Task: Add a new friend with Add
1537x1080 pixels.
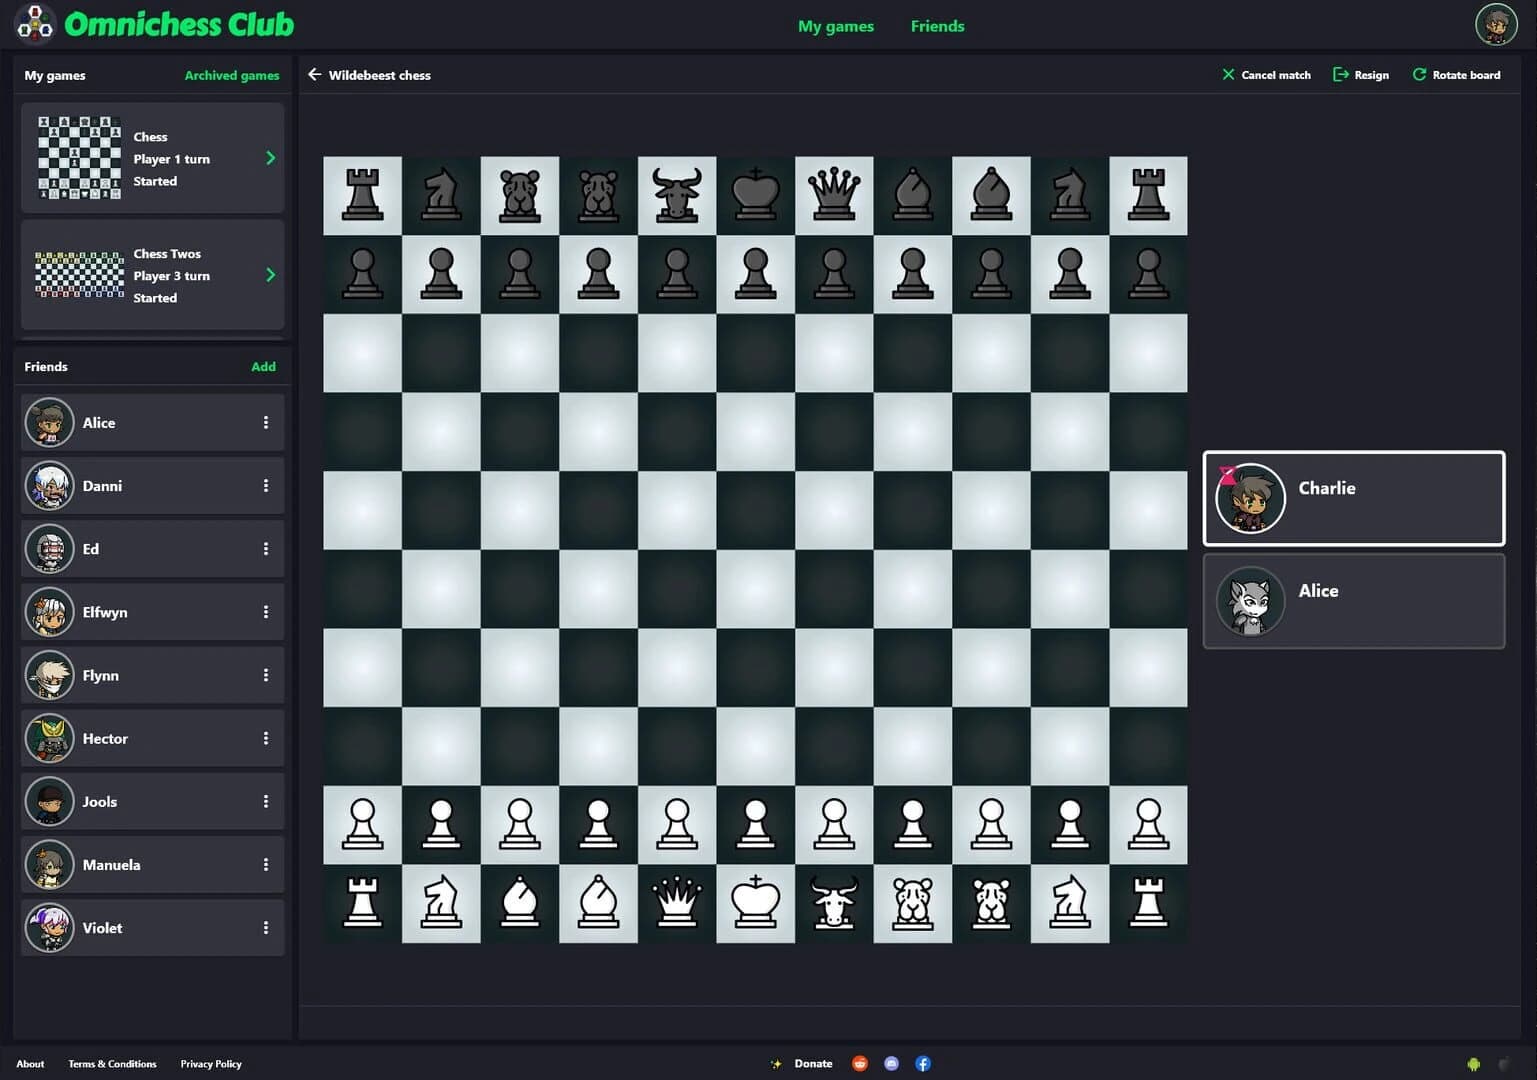Action: [x=263, y=366]
